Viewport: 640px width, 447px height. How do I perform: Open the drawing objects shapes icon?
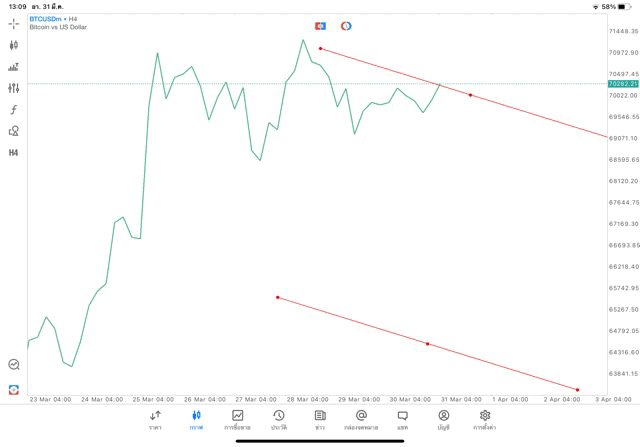pyautogui.click(x=14, y=131)
